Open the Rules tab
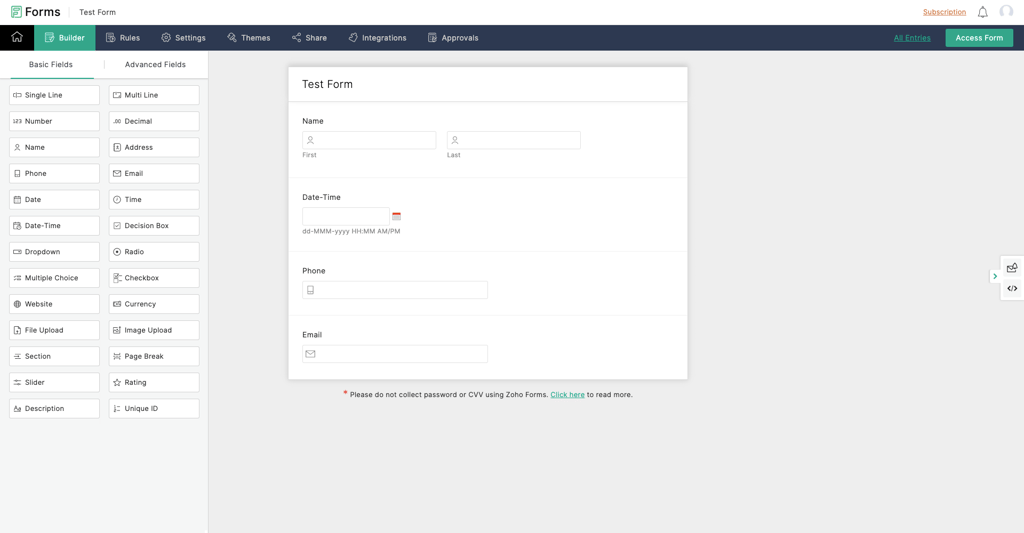This screenshot has height=533, width=1024. [123, 38]
